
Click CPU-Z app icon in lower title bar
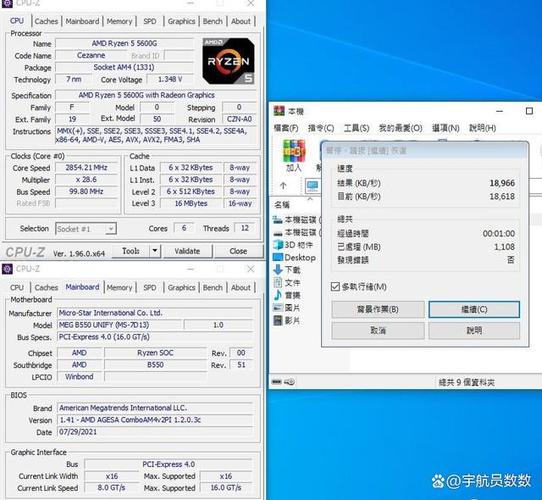7,269
